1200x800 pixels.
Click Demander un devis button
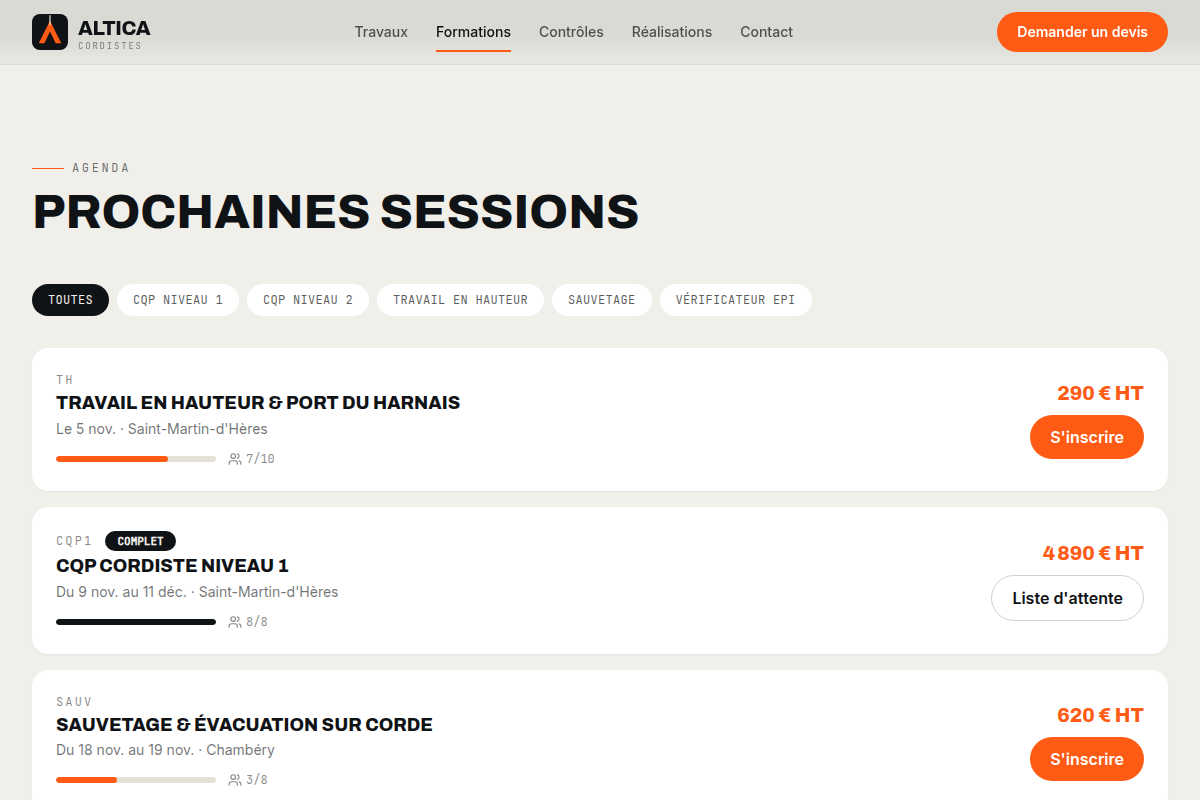[x=1082, y=32]
